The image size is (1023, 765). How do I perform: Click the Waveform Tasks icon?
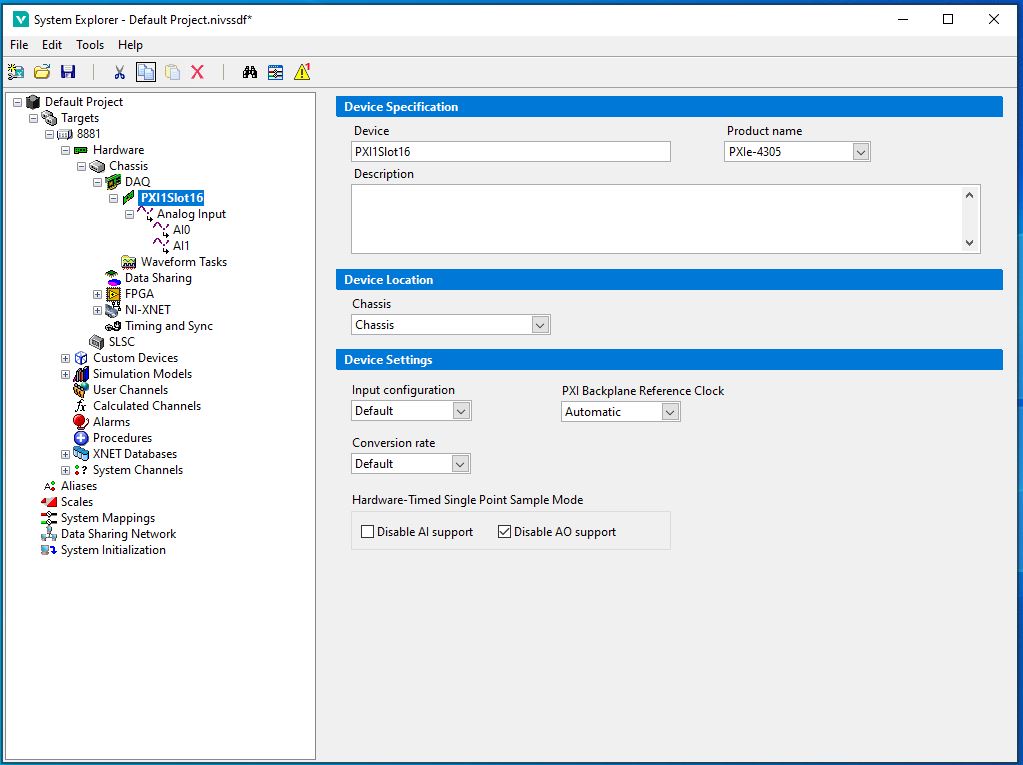click(129, 262)
